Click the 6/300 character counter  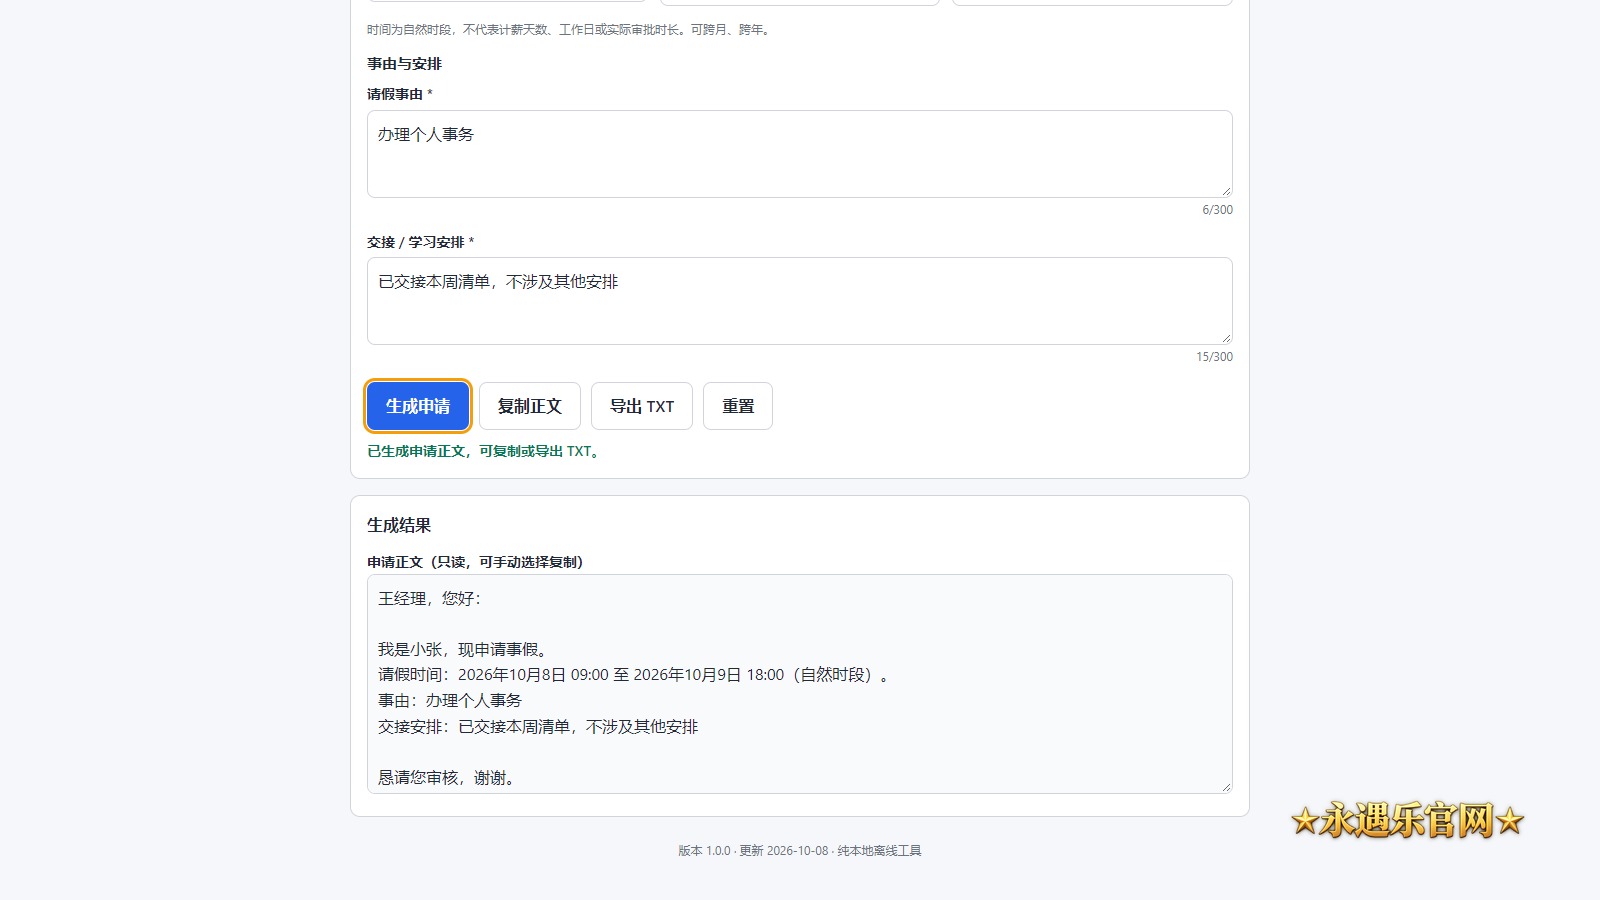click(1217, 210)
